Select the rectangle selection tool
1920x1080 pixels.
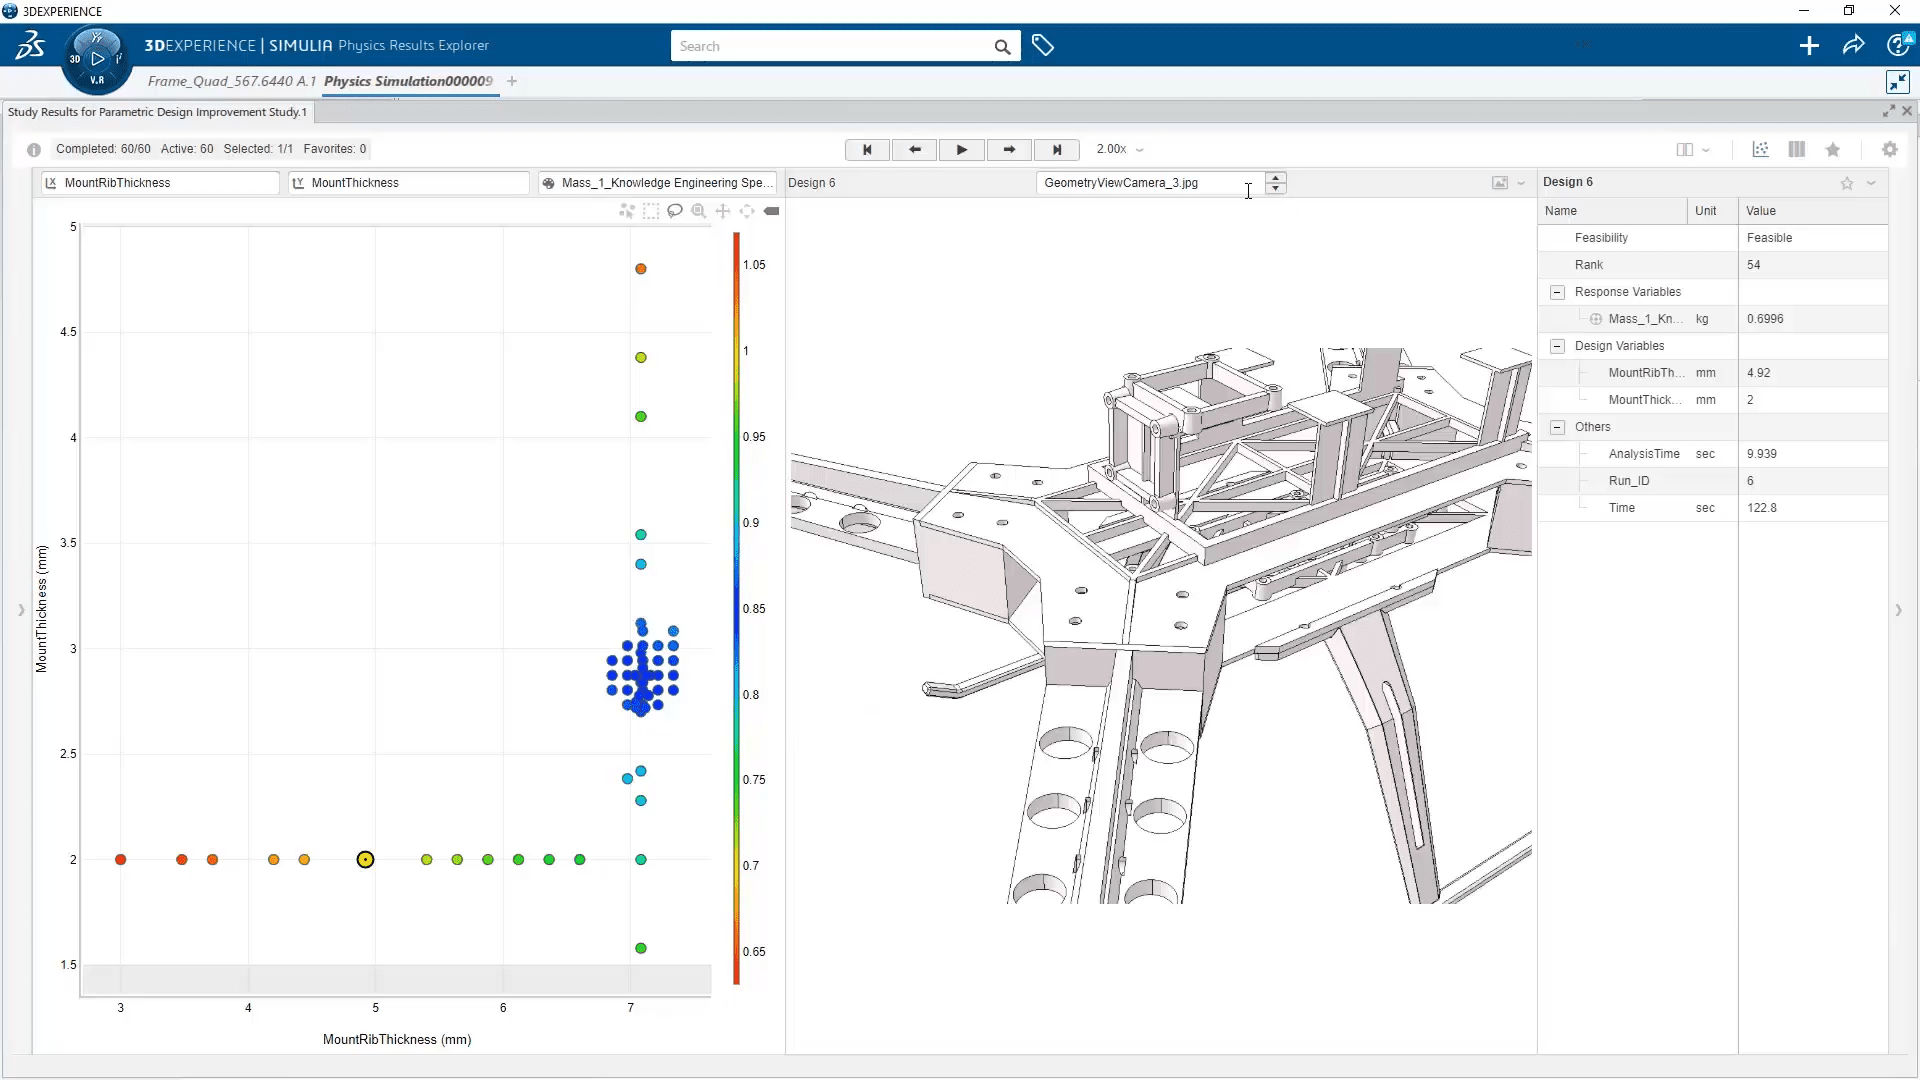pyautogui.click(x=651, y=211)
